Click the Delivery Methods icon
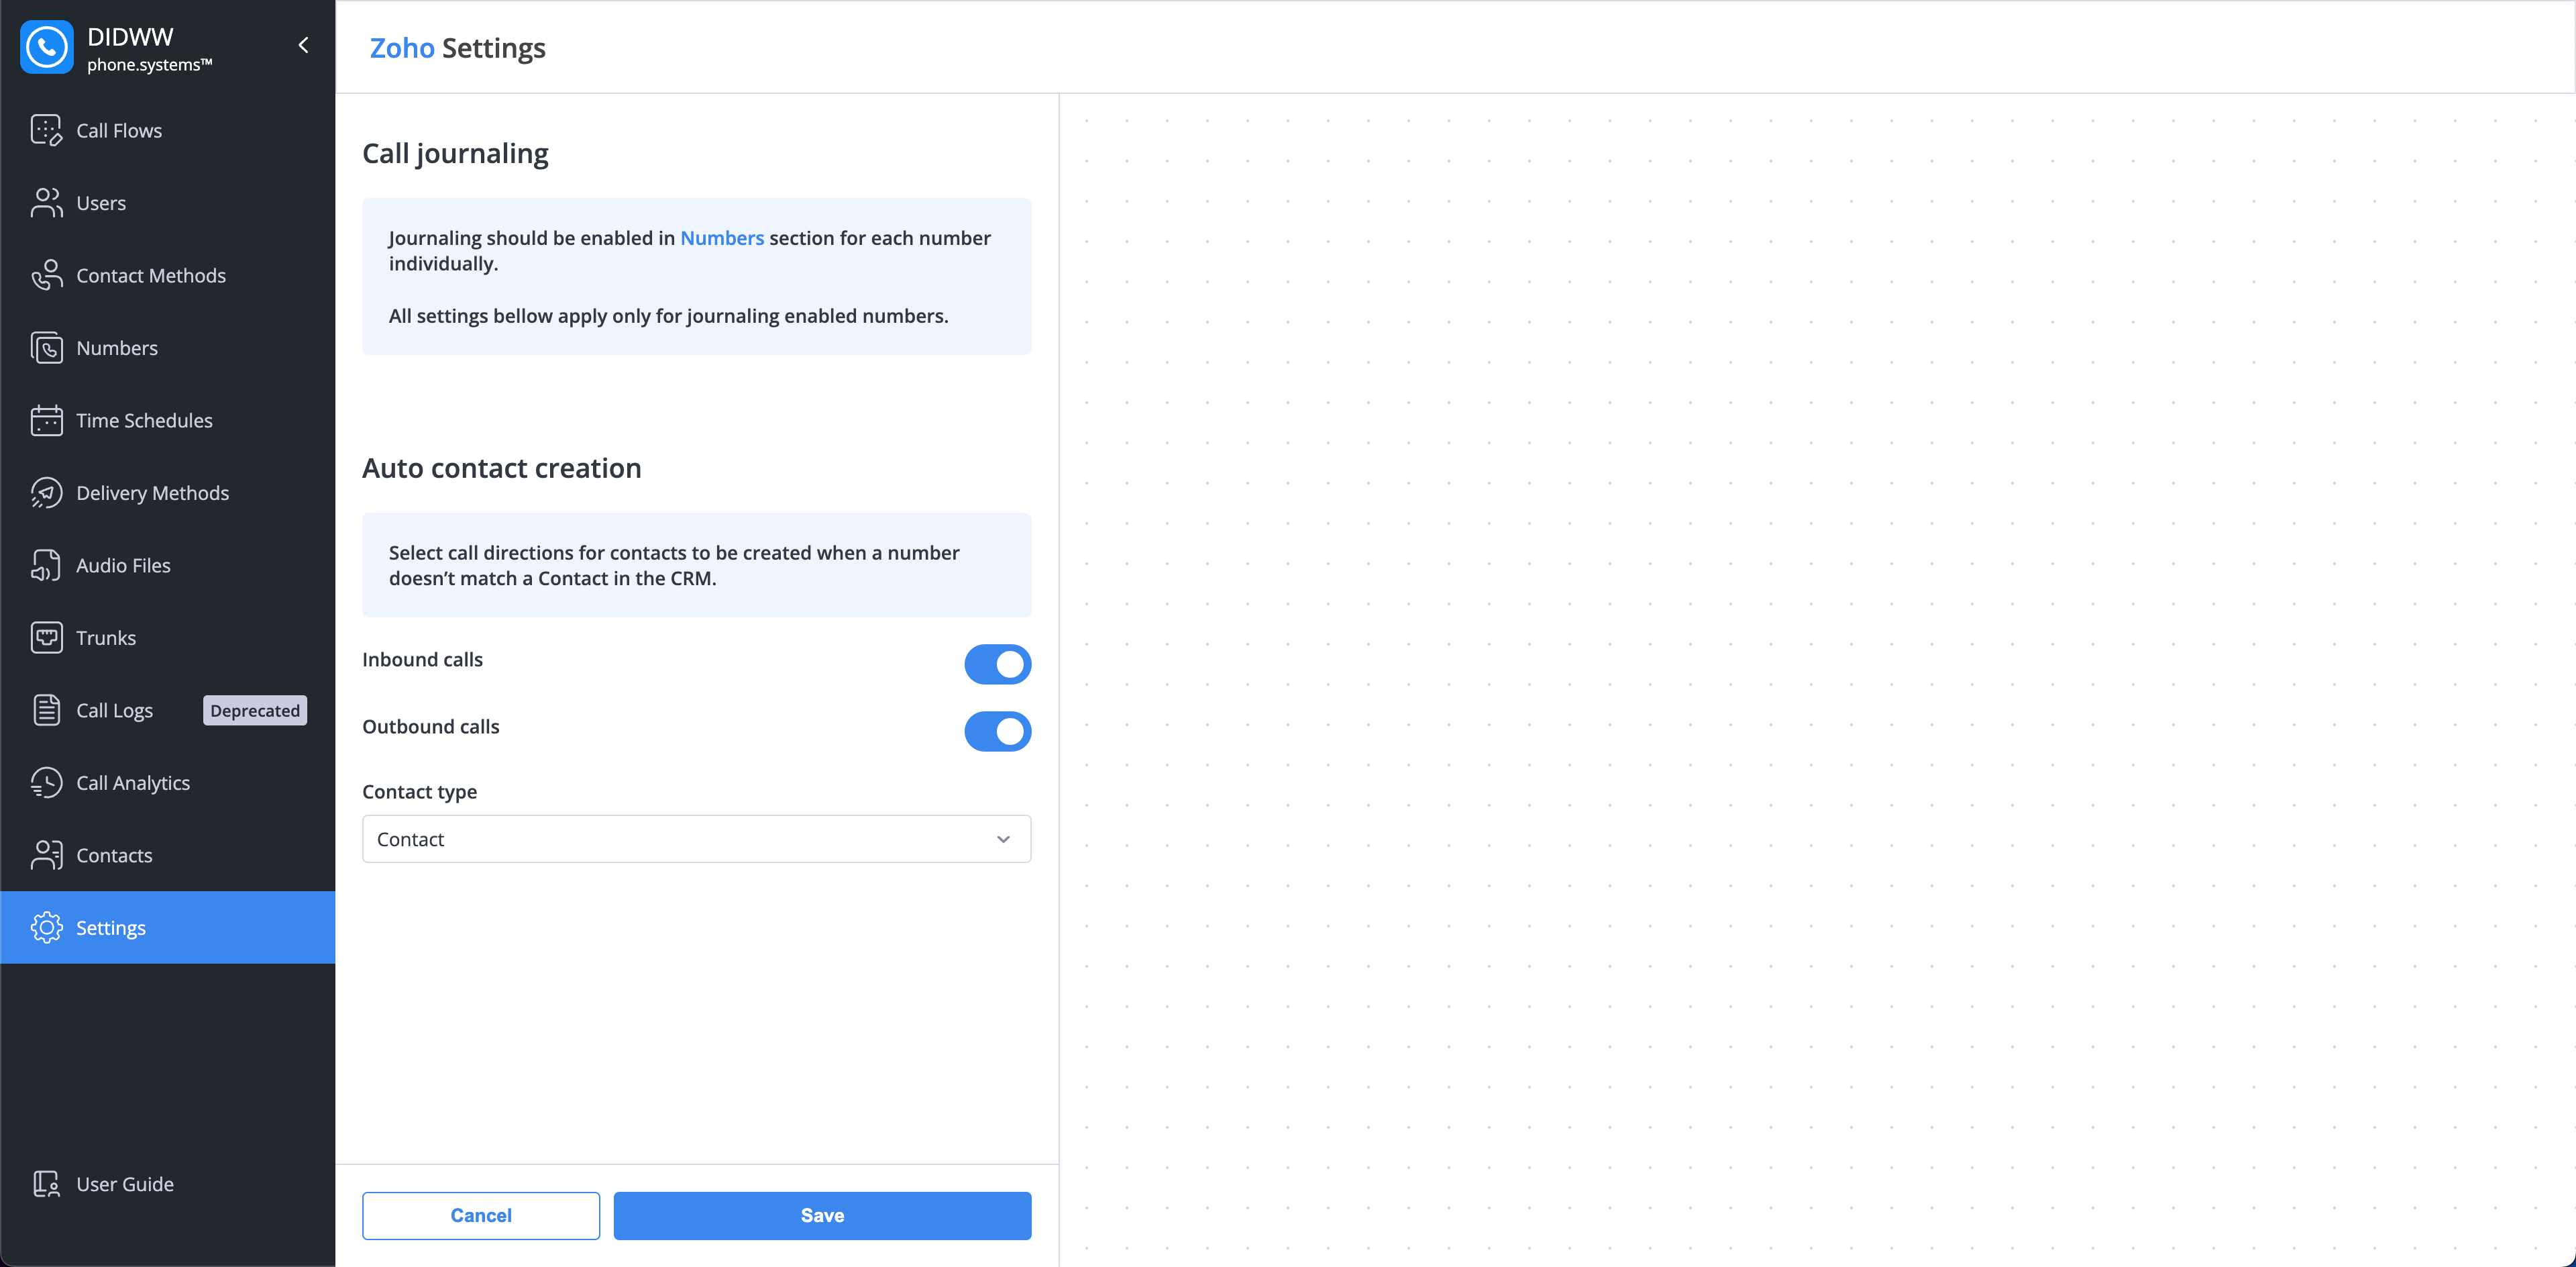The height and width of the screenshot is (1267, 2576). [x=46, y=492]
